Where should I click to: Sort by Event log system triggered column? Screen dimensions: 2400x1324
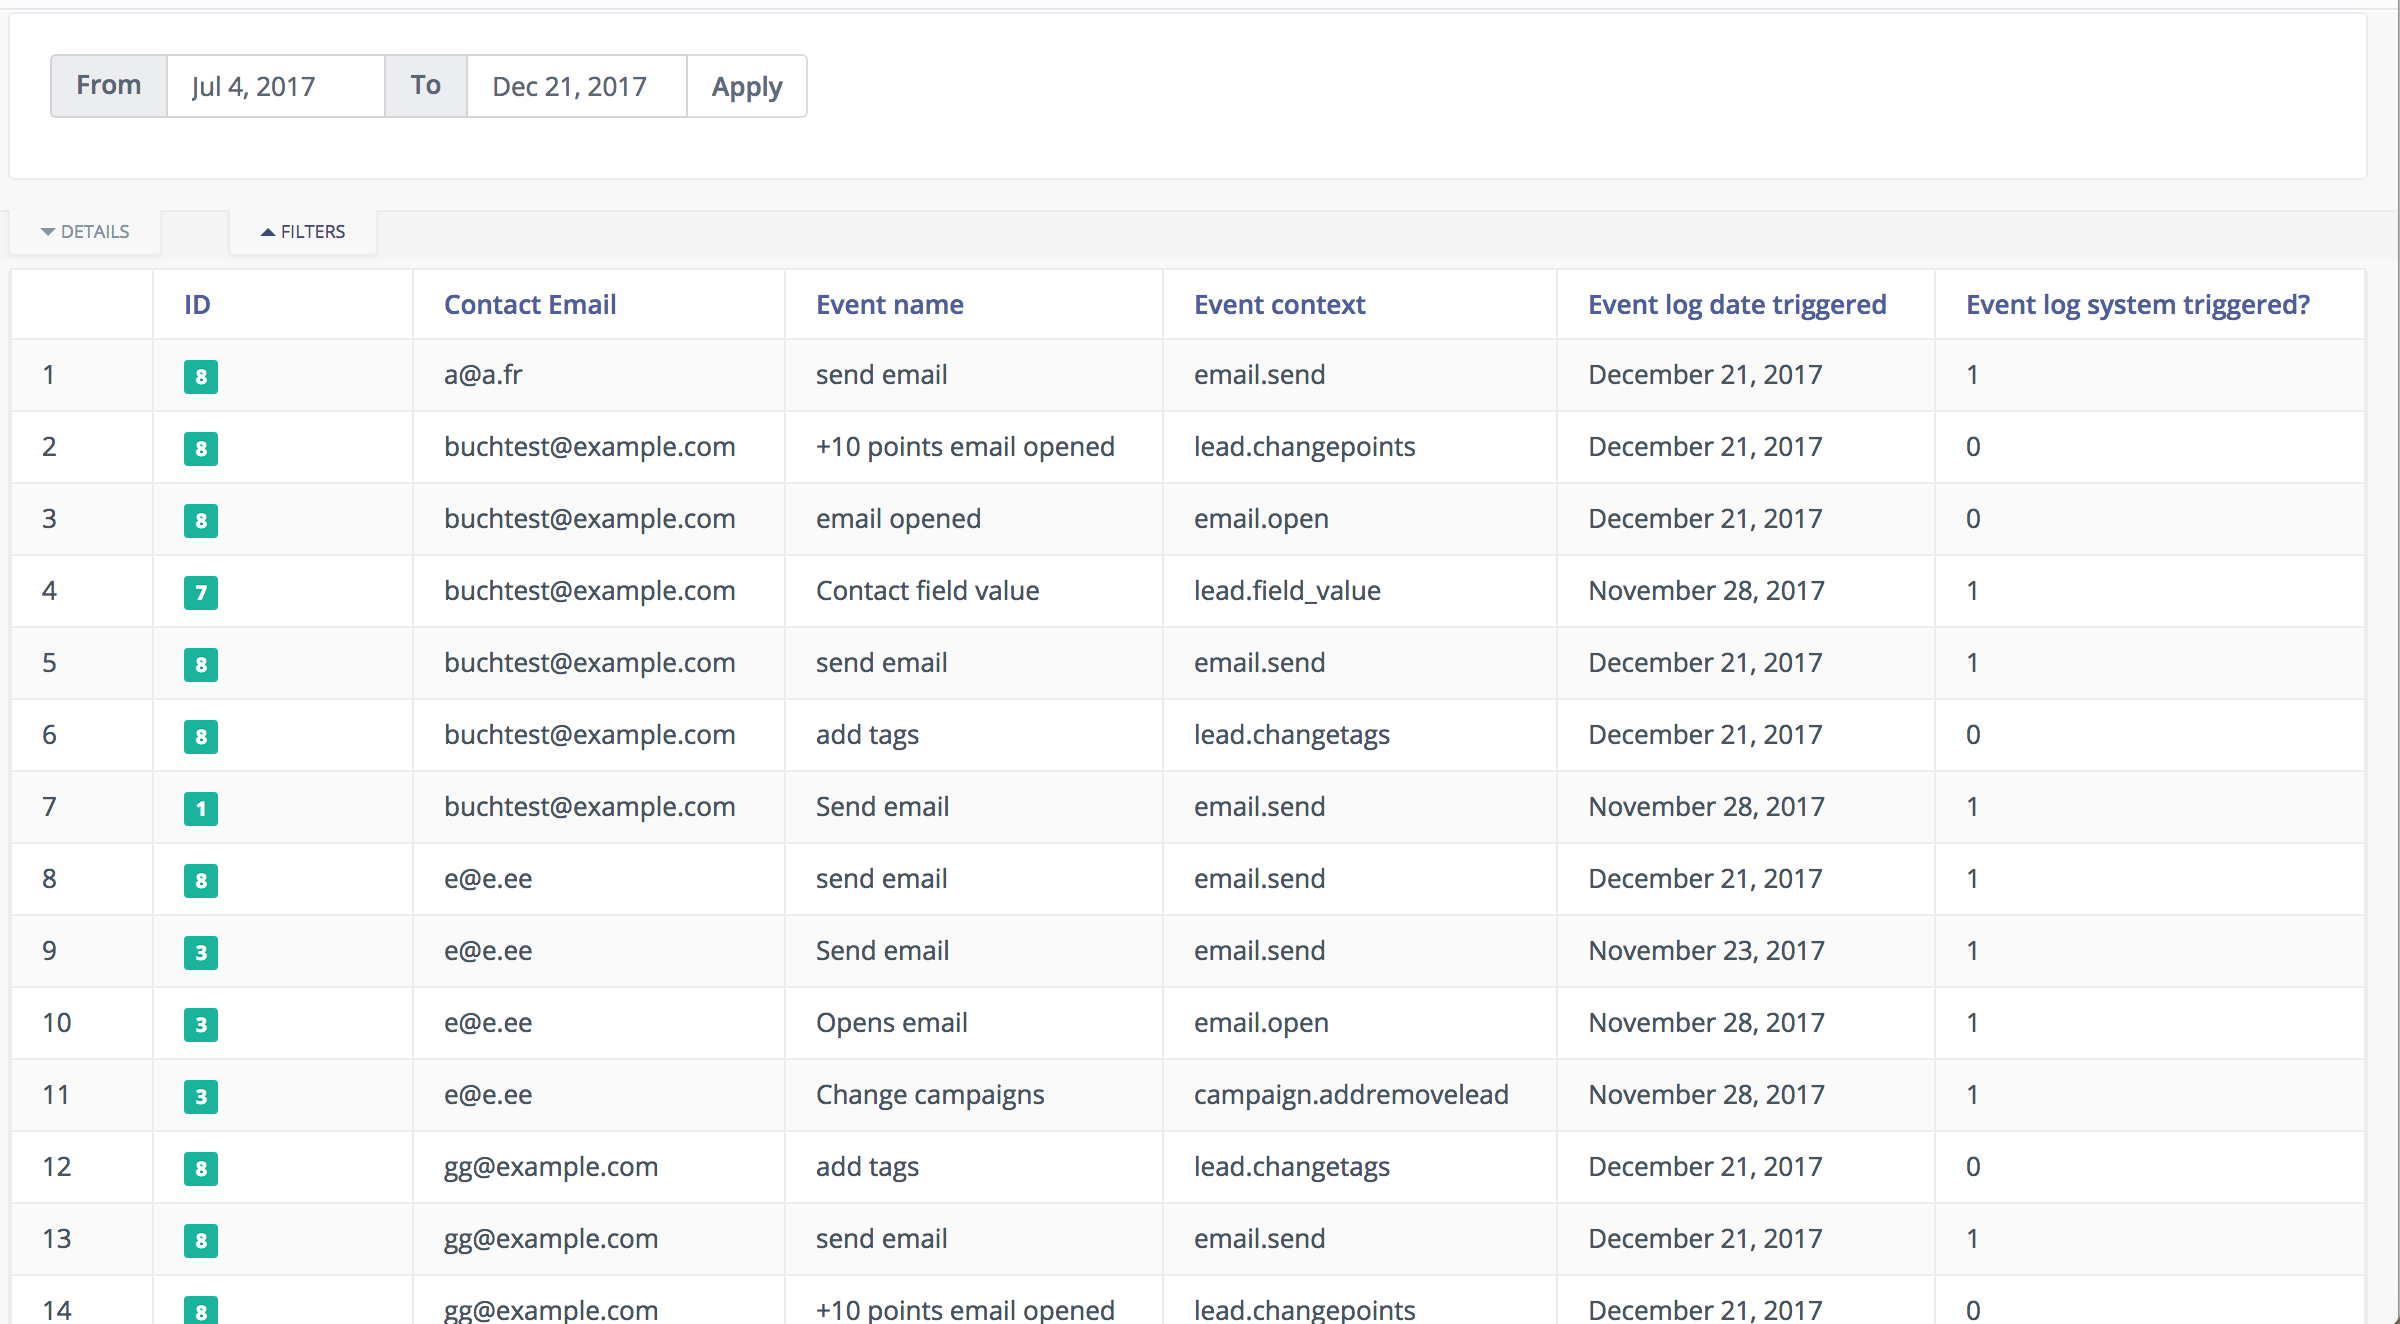(x=2138, y=304)
